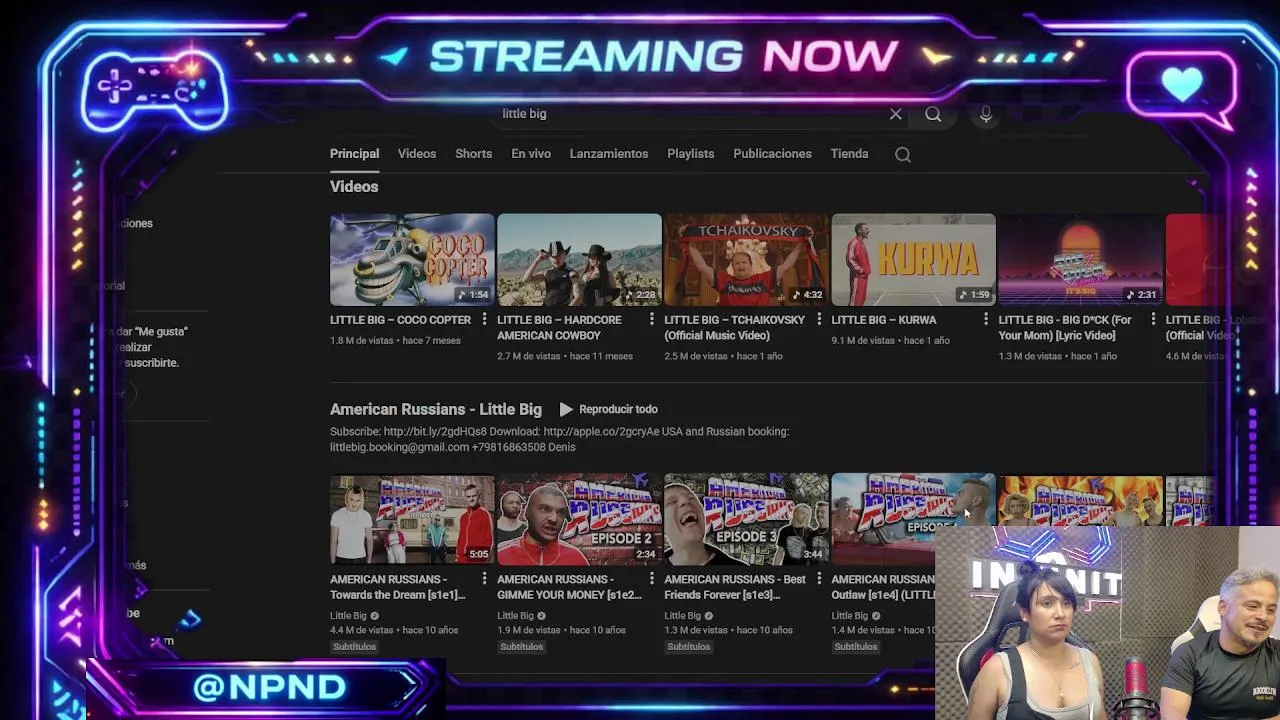Play D*CK lyric video thumbnail
Image resolution: width=1280 pixels, height=720 pixels.
[x=1080, y=259]
